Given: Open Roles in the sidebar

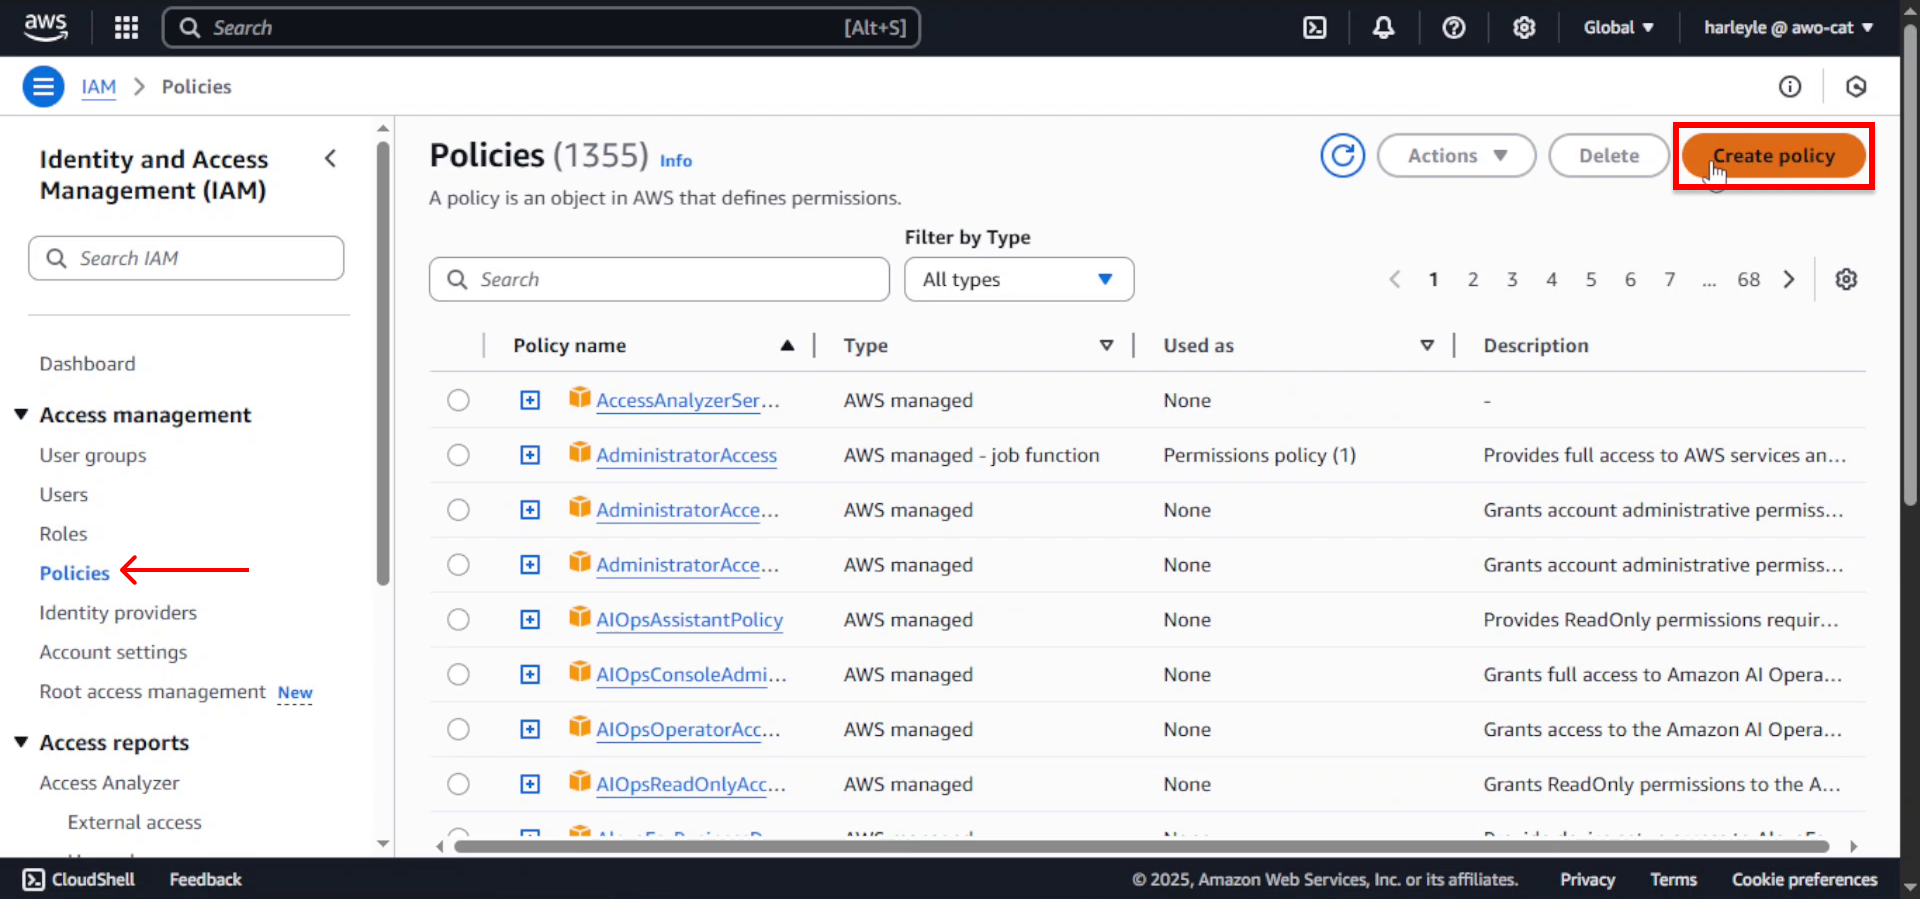Looking at the screenshot, I should coord(63,534).
